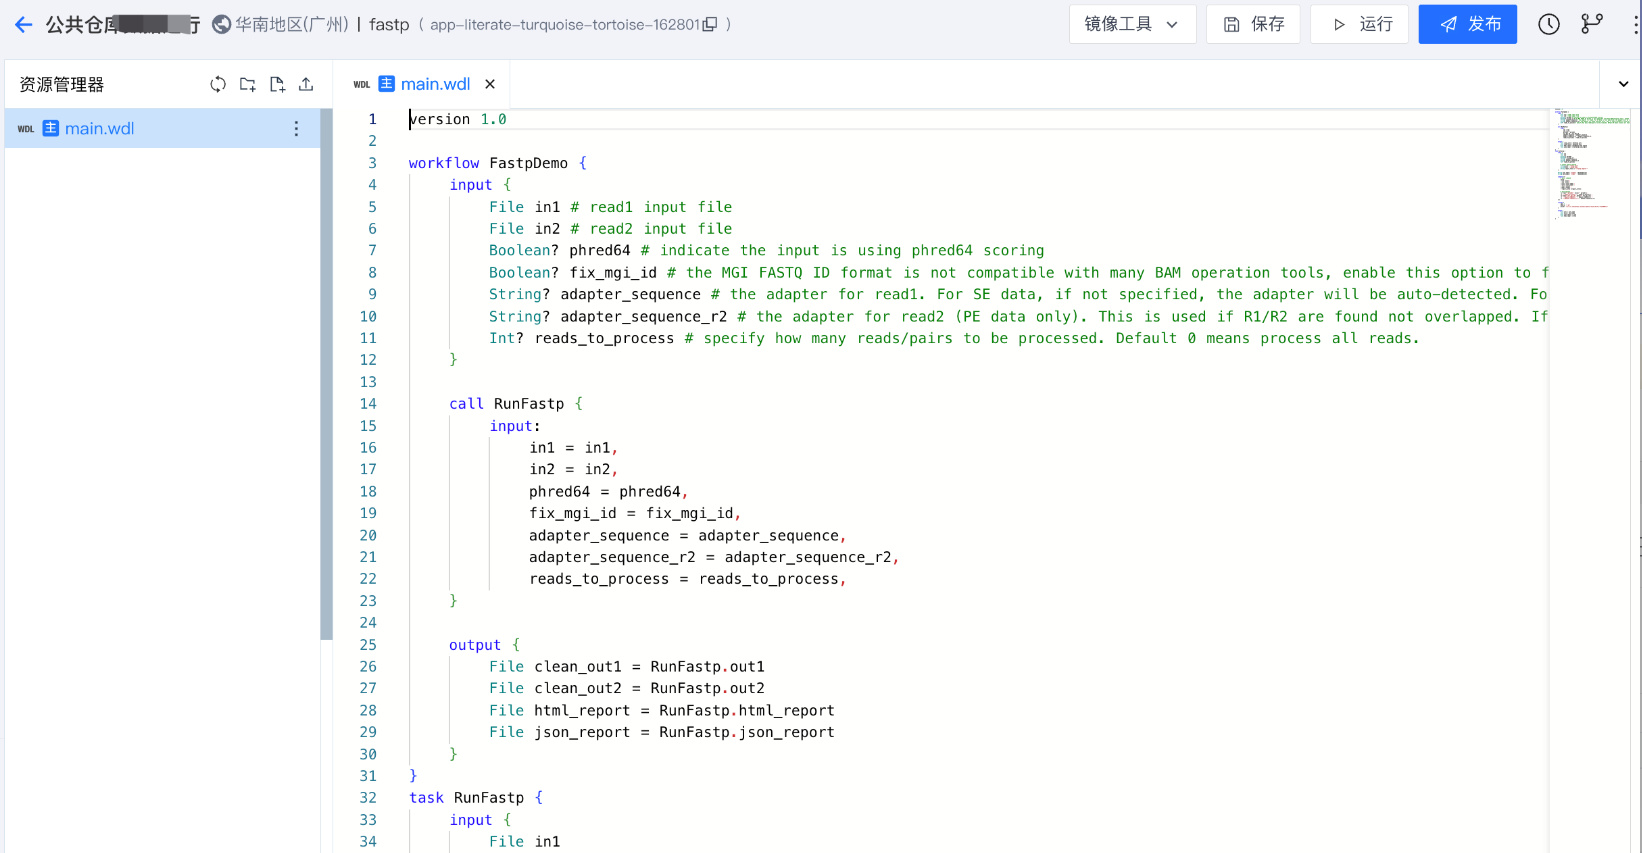
Task: Switch to the main.wdl editor tab
Action: tap(435, 85)
